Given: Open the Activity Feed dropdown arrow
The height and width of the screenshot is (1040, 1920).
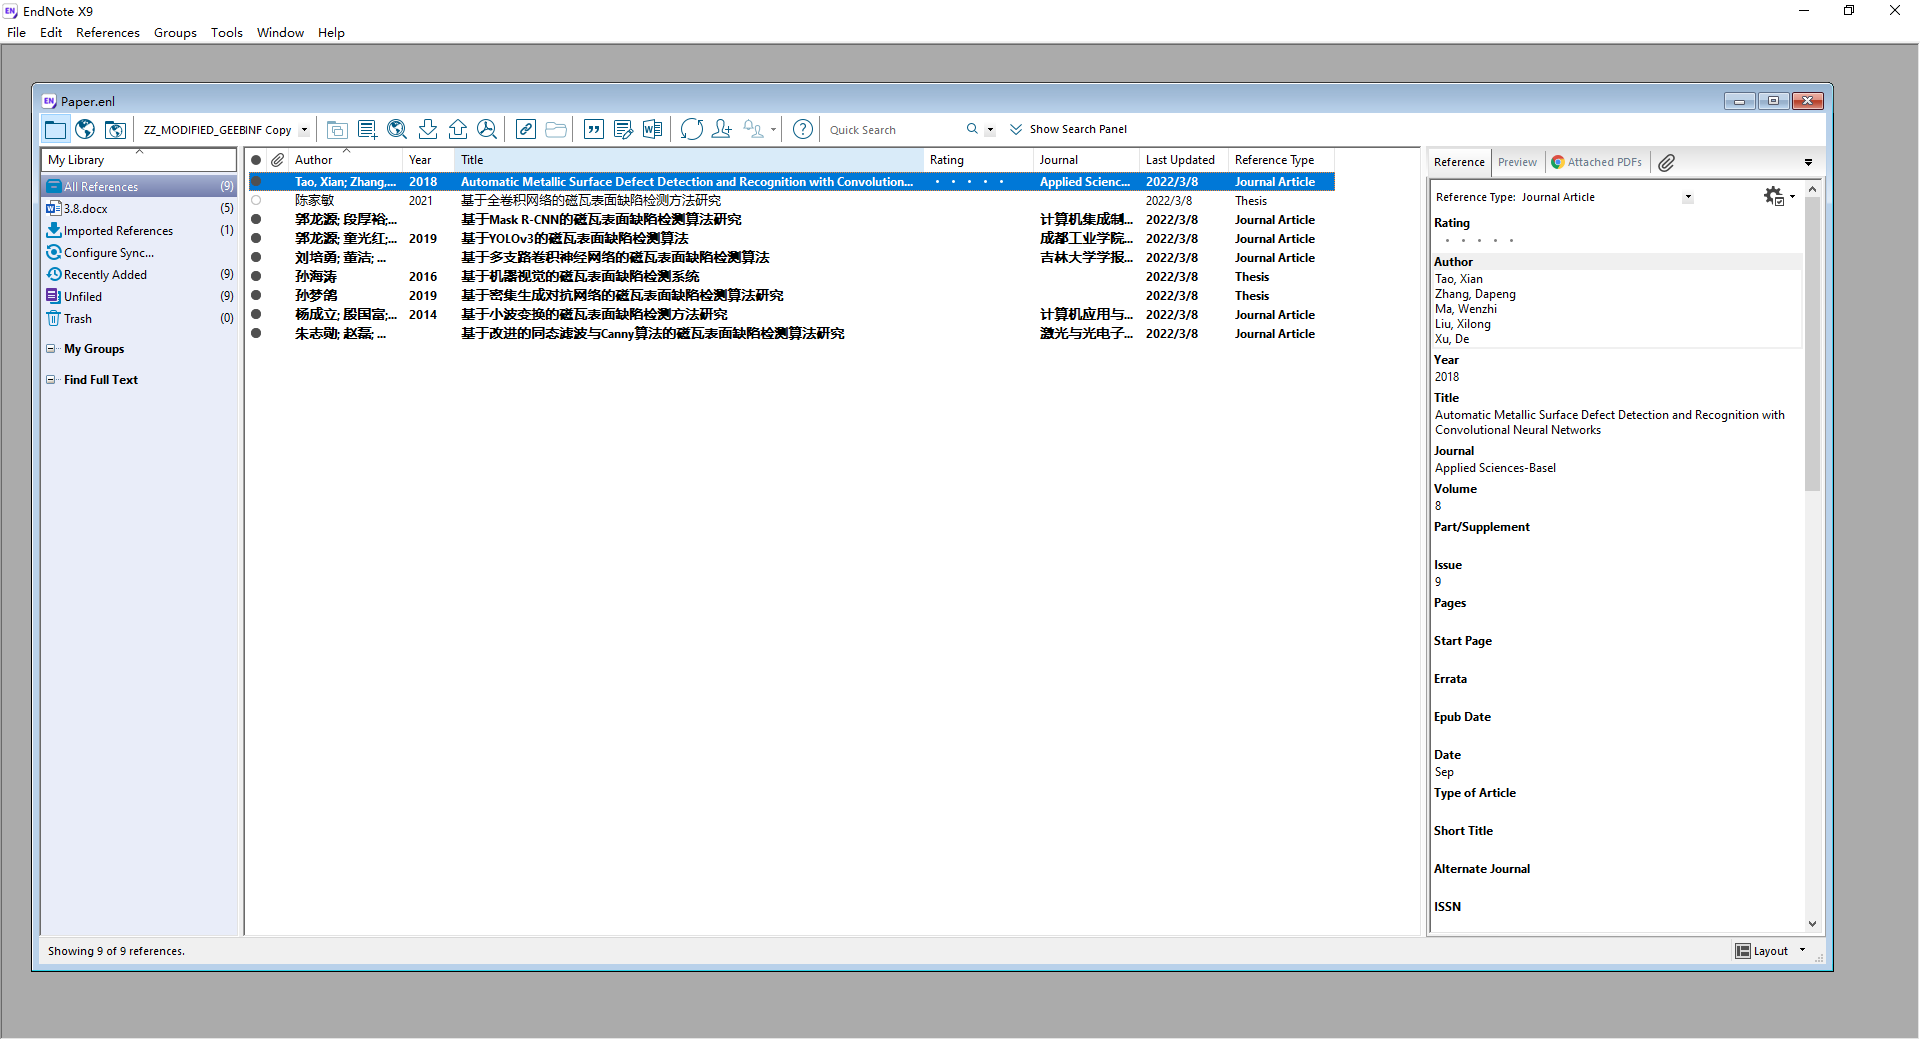Looking at the screenshot, I should tap(773, 130).
